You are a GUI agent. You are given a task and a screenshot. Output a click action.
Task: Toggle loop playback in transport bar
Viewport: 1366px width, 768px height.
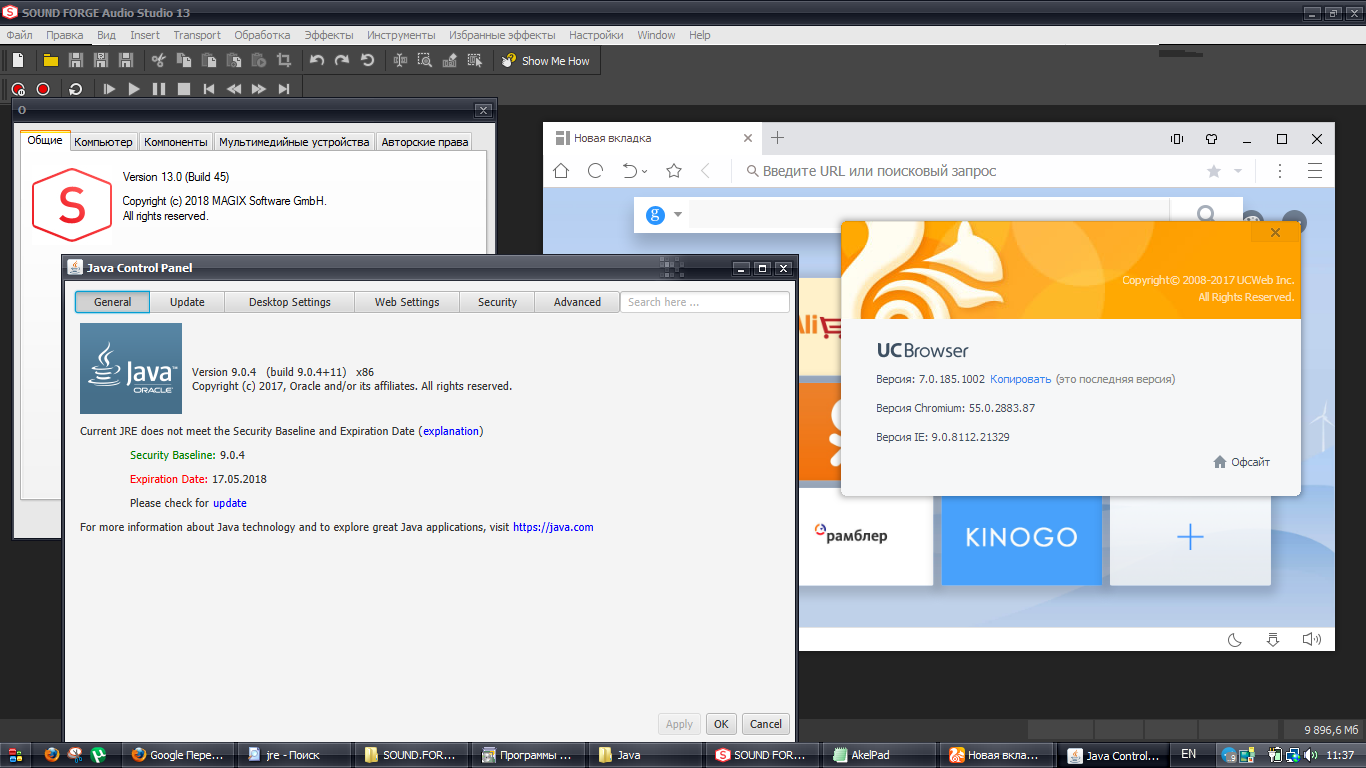[76, 89]
